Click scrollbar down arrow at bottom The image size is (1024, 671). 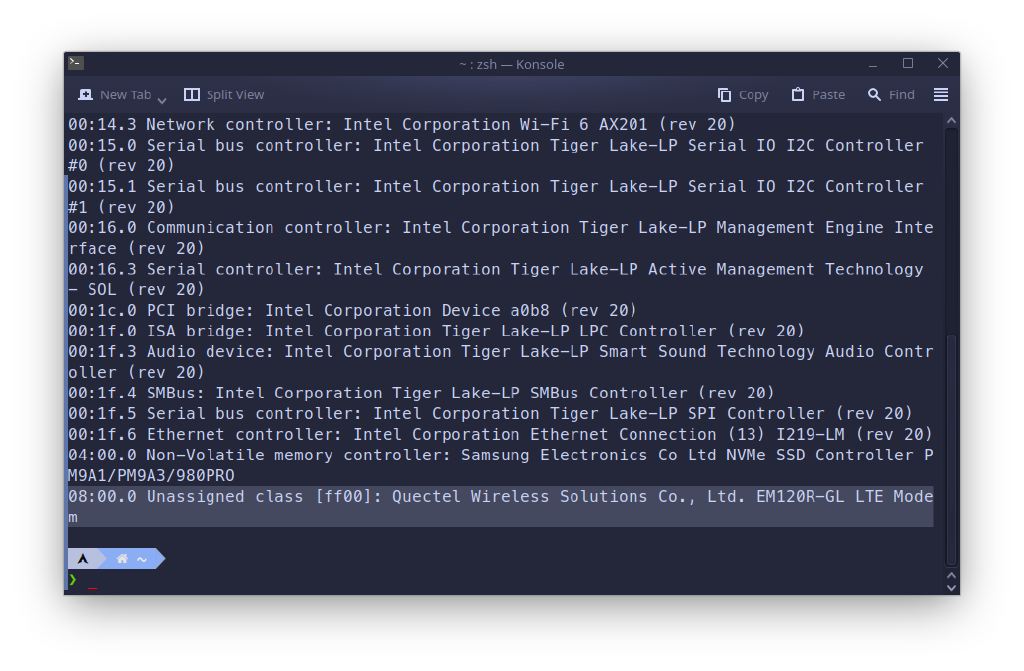click(x=952, y=587)
